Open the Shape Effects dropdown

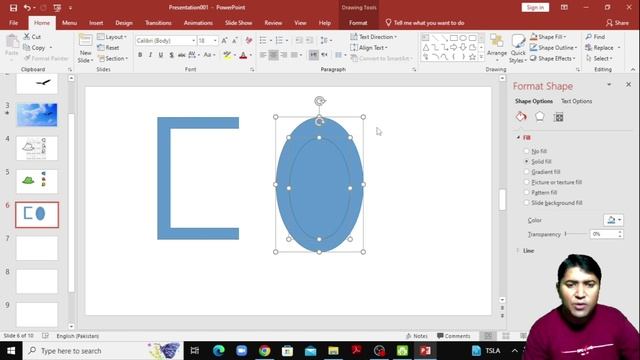coord(553,58)
